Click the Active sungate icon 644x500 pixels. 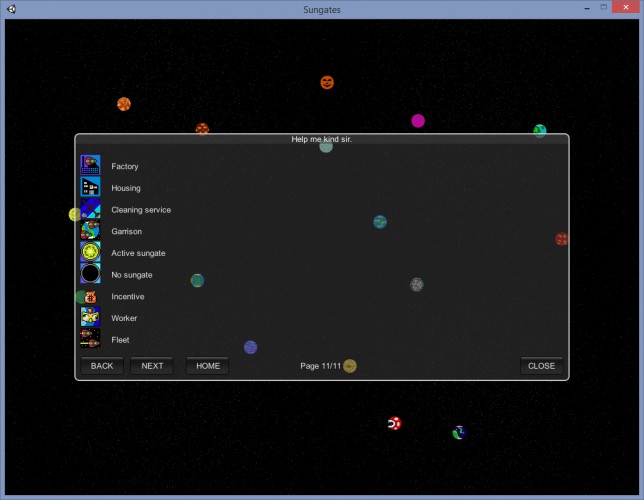90,252
